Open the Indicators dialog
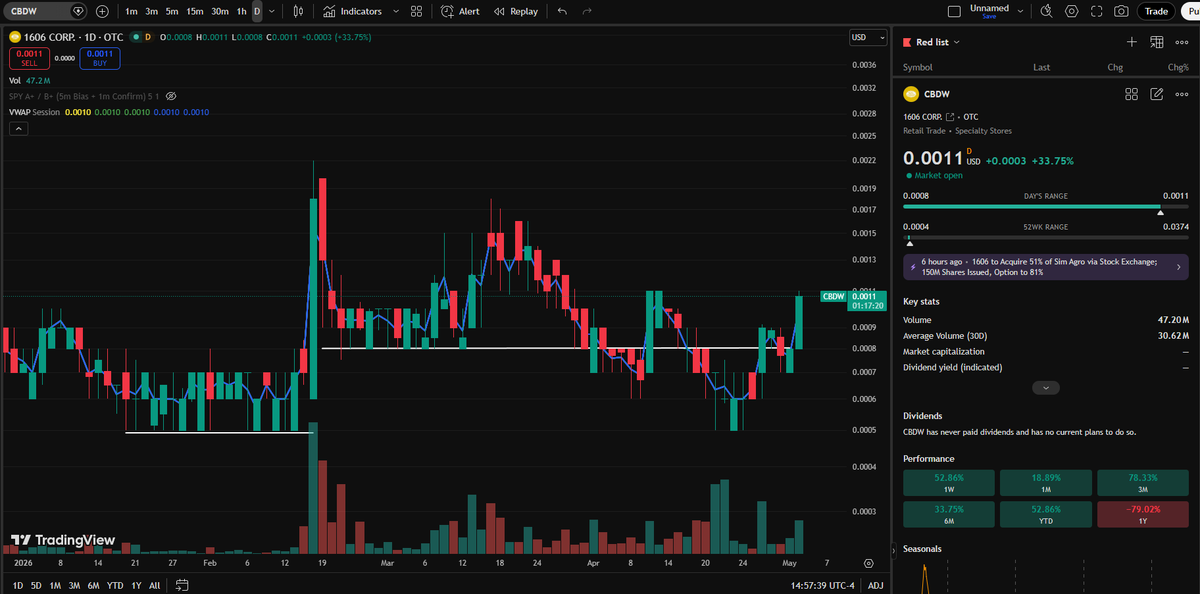The width and height of the screenshot is (1200, 594). (x=352, y=11)
